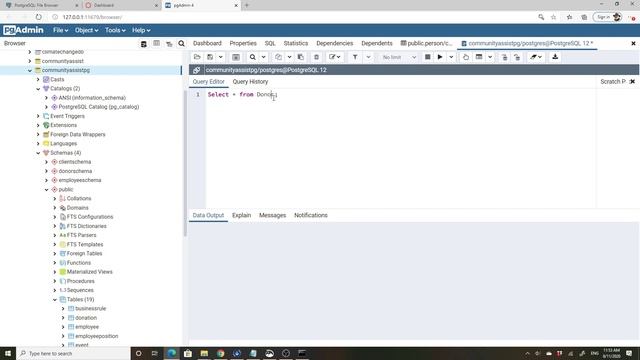640x360 pixels.
Task: Open the Find options dropdown arrow
Action: click(263, 57)
